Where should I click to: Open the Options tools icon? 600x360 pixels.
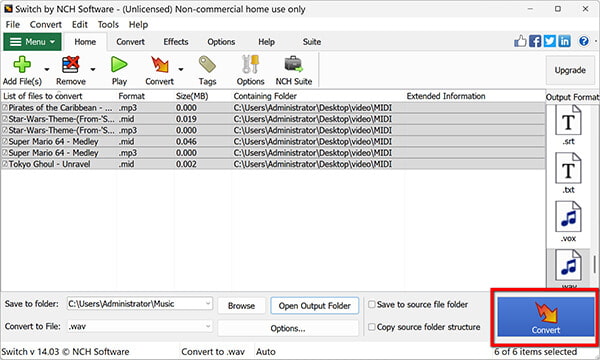(x=250, y=64)
